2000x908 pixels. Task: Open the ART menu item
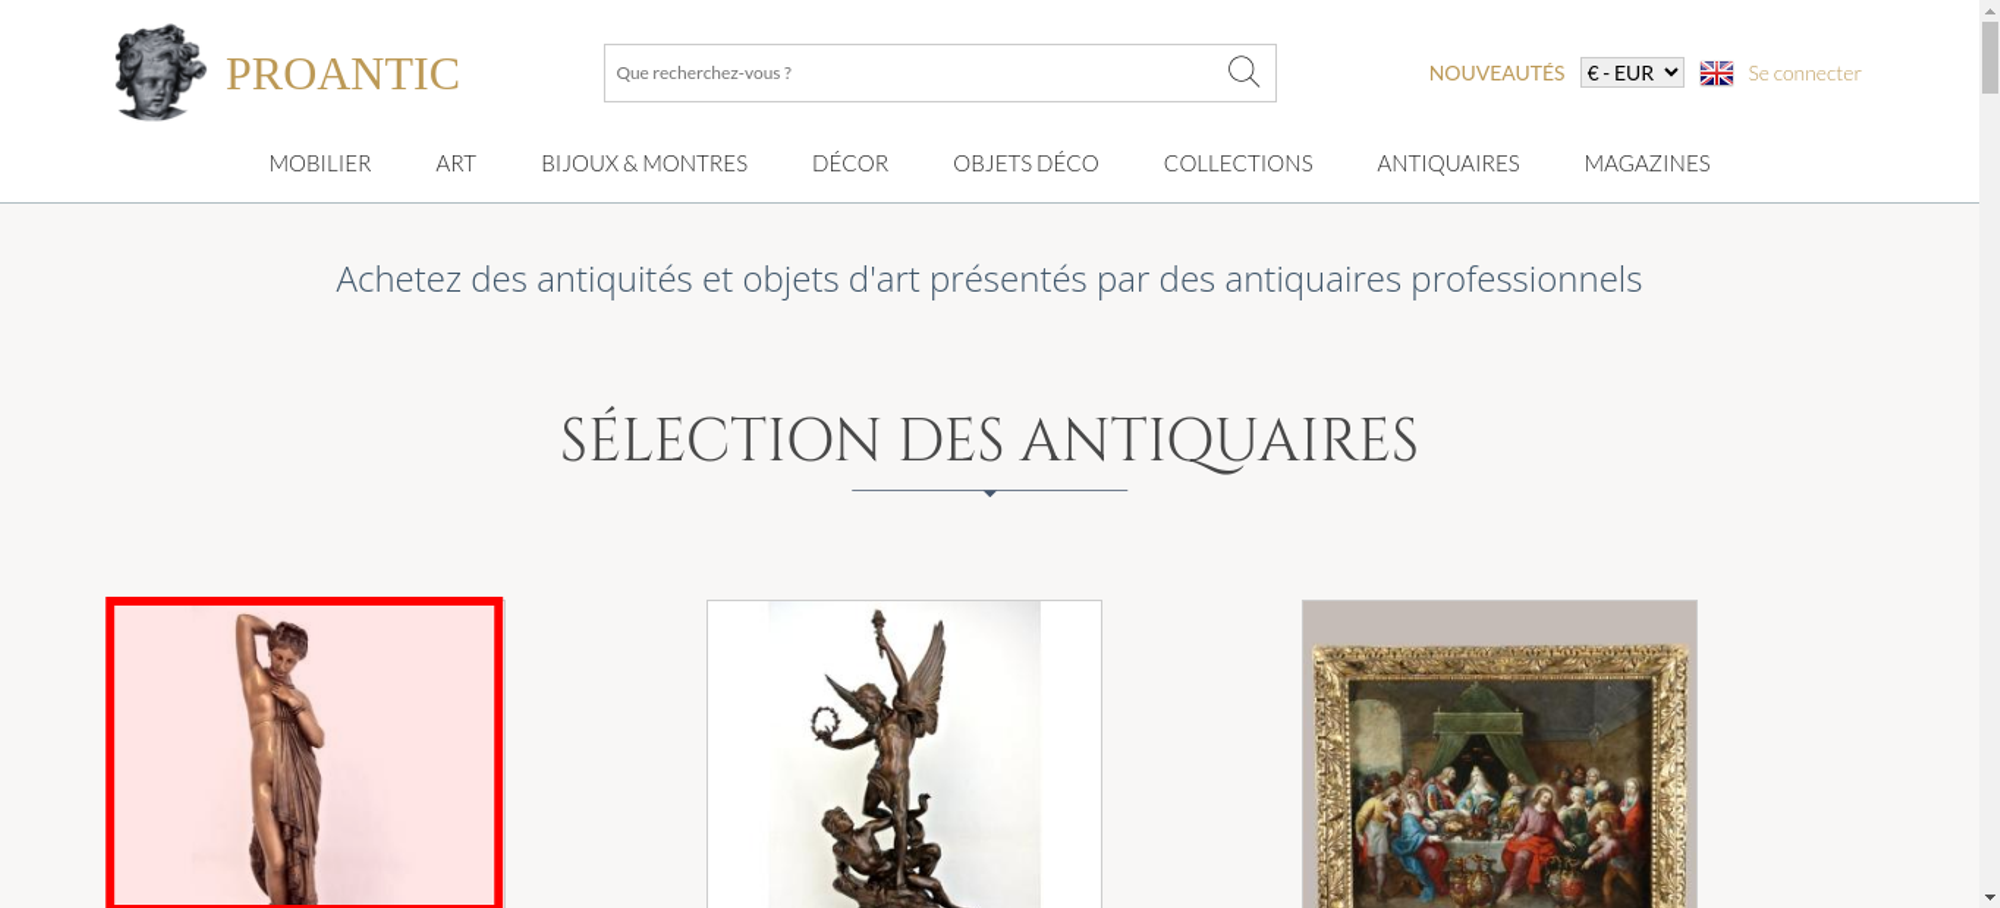click(x=456, y=163)
